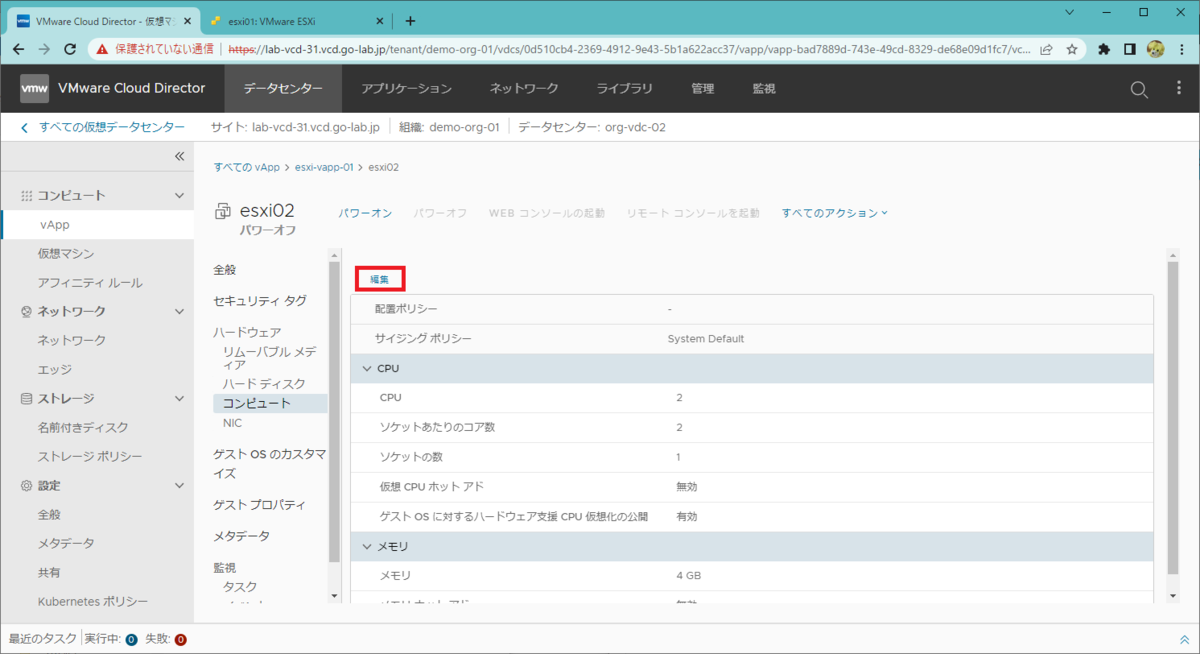The width and height of the screenshot is (1200, 654).
Task: Reload the page with the refresh icon
Action: 71,48
